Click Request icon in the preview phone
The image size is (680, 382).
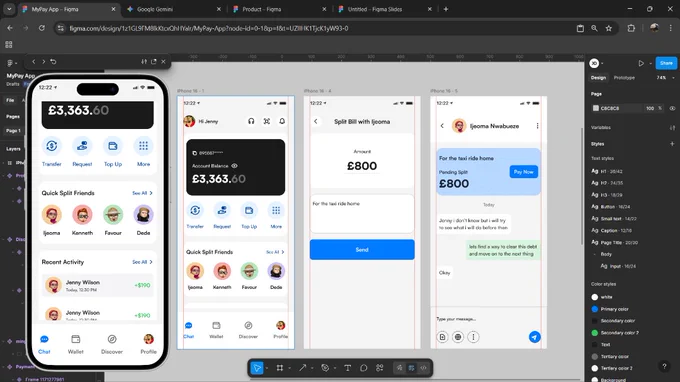[82, 146]
